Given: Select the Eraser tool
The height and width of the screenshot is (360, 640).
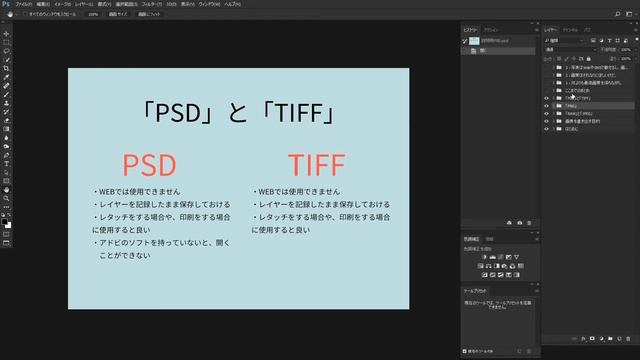Looking at the screenshot, I should (6, 120).
